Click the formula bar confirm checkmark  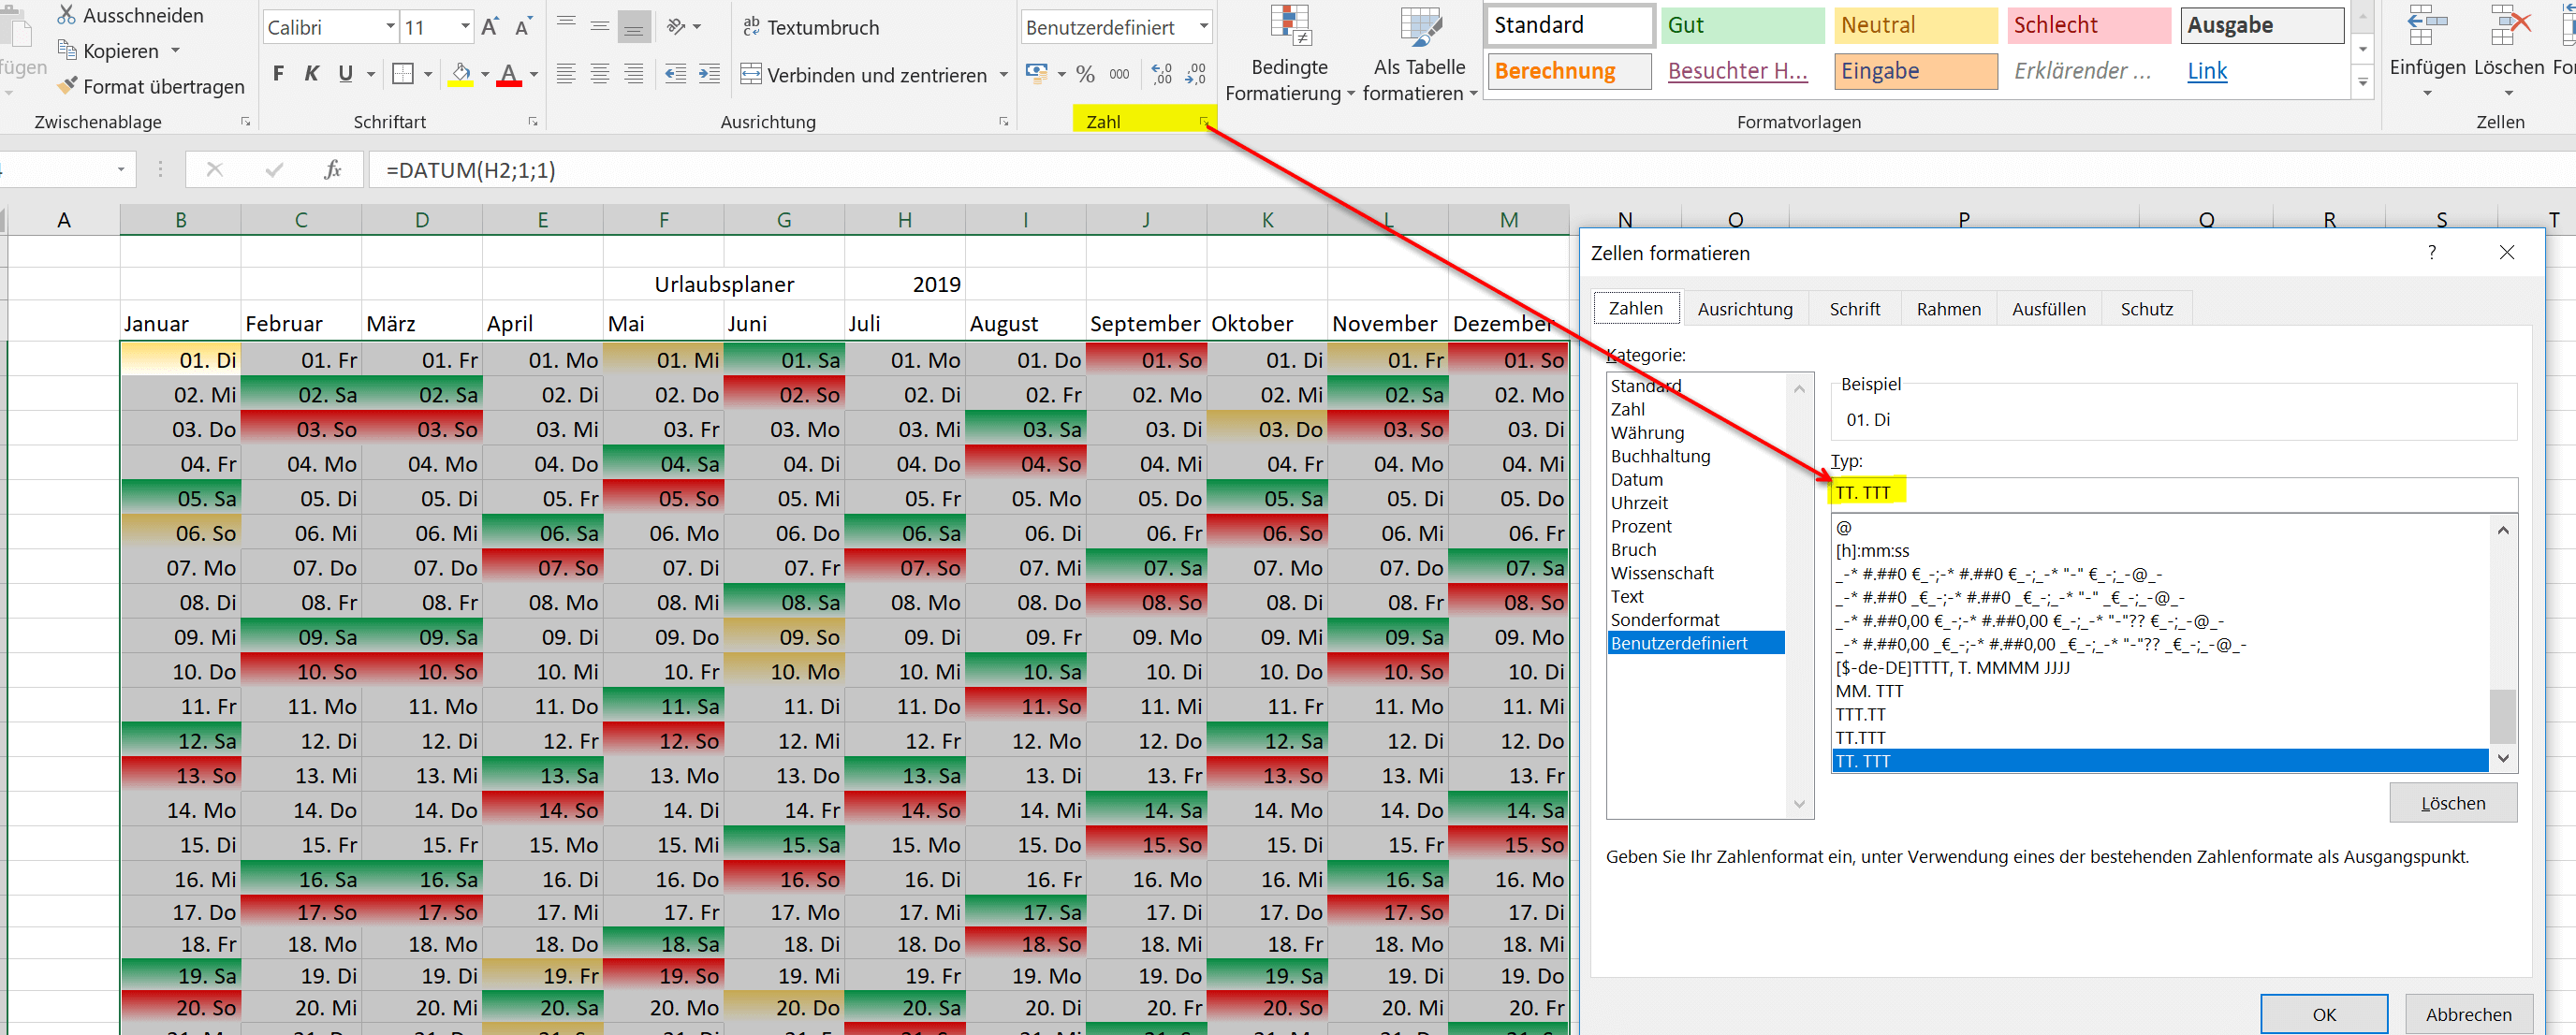pyautogui.click(x=274, y=170)
